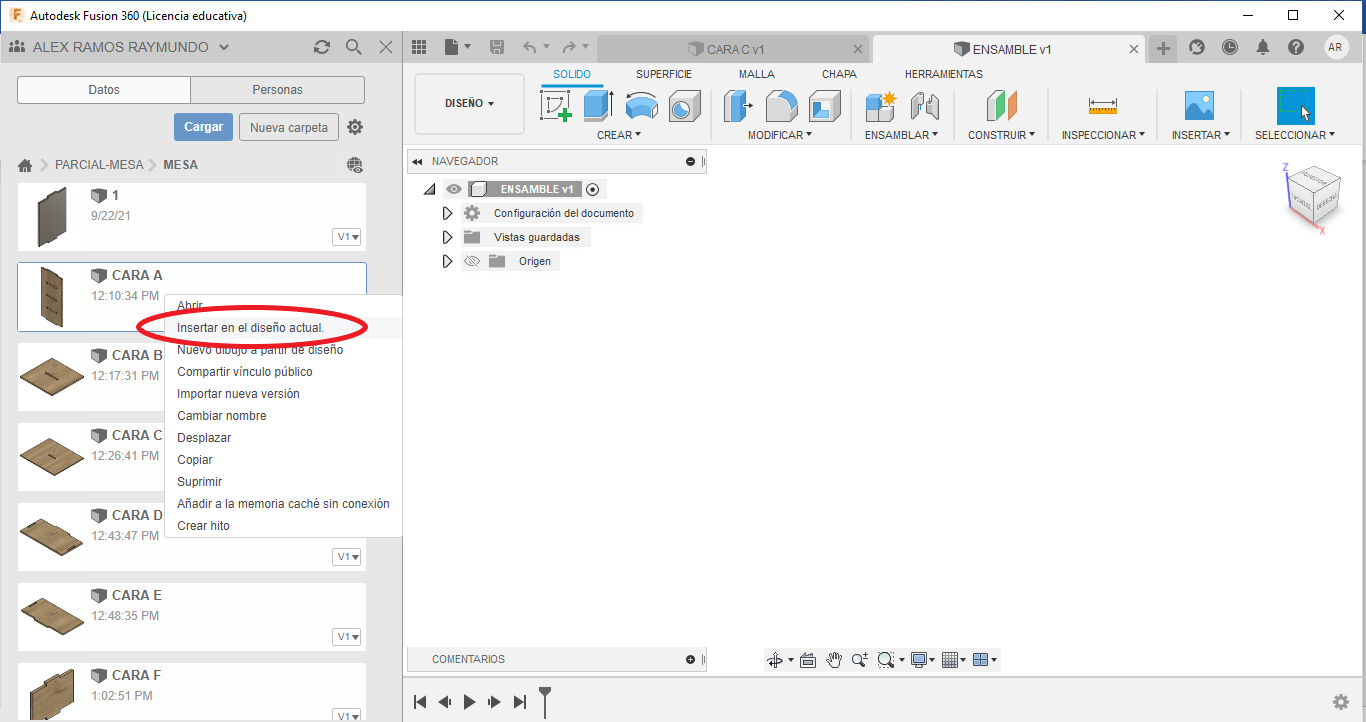Viewport: 1366px width, 722px height.
Task: Open the CONSTRUIR dropdown menu
Action: pyautogui.click(x=1001, y=135)
